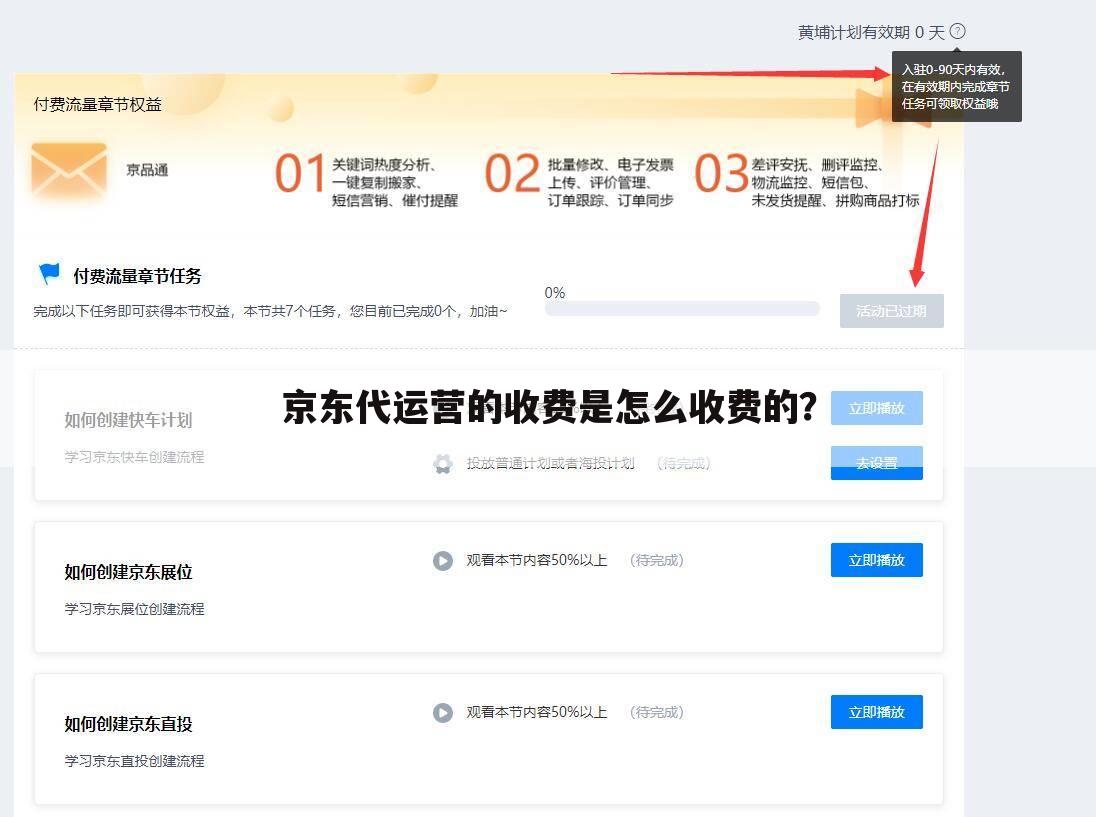Screen dimensions: 1096x817
Task: Click the 活动已过期 button
Action: tap(891, 311)
